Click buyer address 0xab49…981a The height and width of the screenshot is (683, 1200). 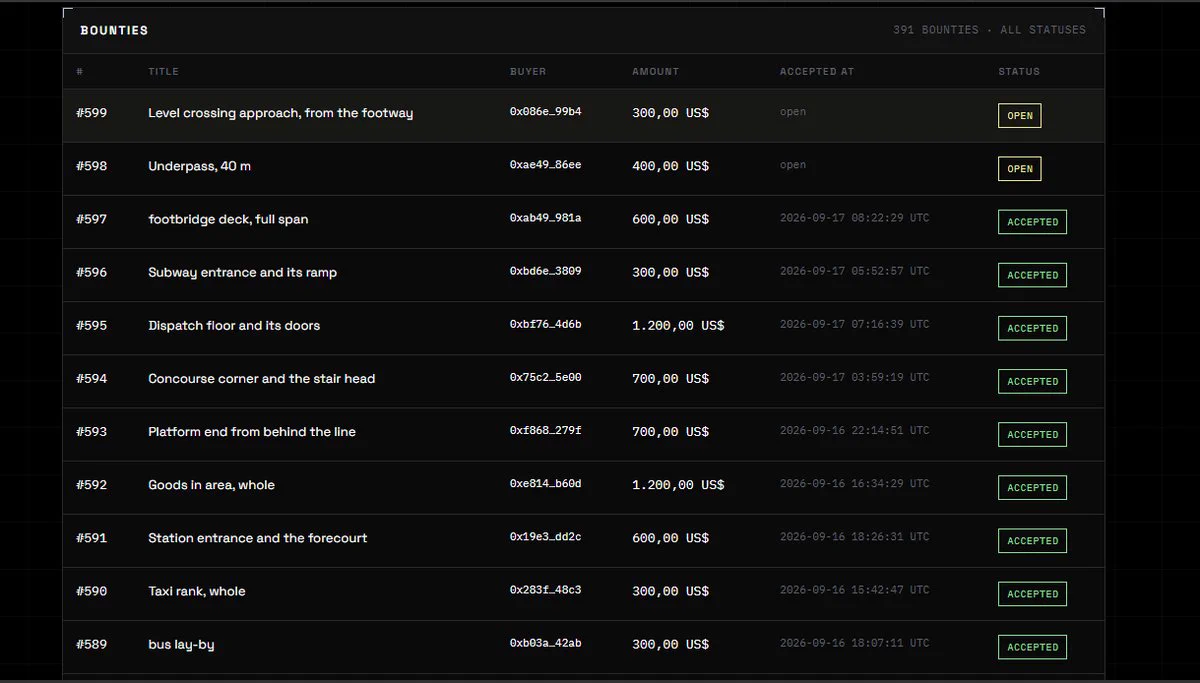coord(545,218)
